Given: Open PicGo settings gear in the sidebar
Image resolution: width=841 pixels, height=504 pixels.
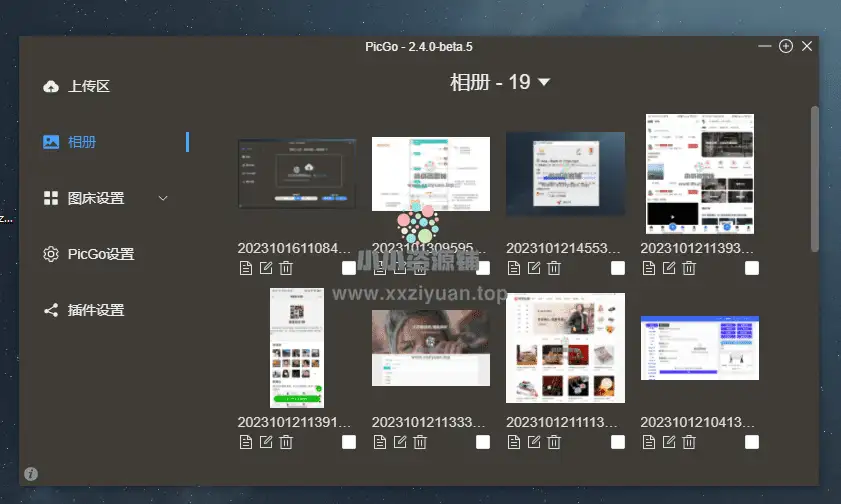Looking at the screenshot, I should click(x=51, y=254).
